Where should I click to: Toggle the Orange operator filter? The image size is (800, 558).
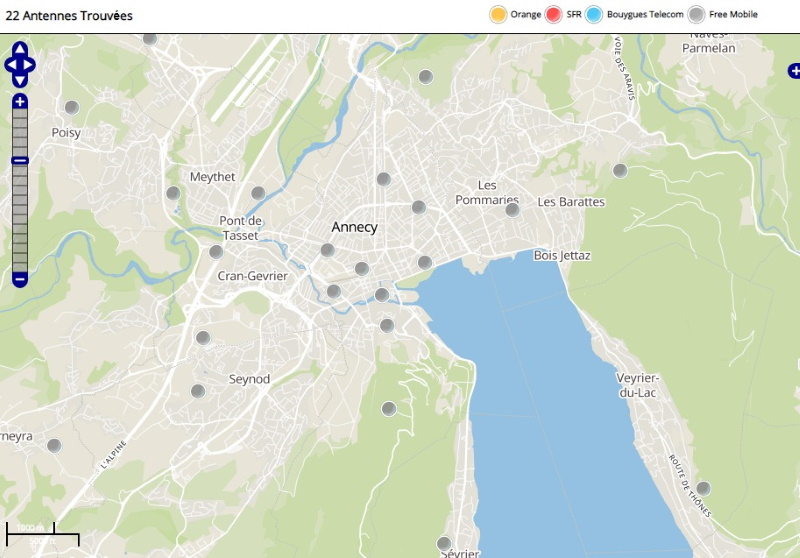498,14
